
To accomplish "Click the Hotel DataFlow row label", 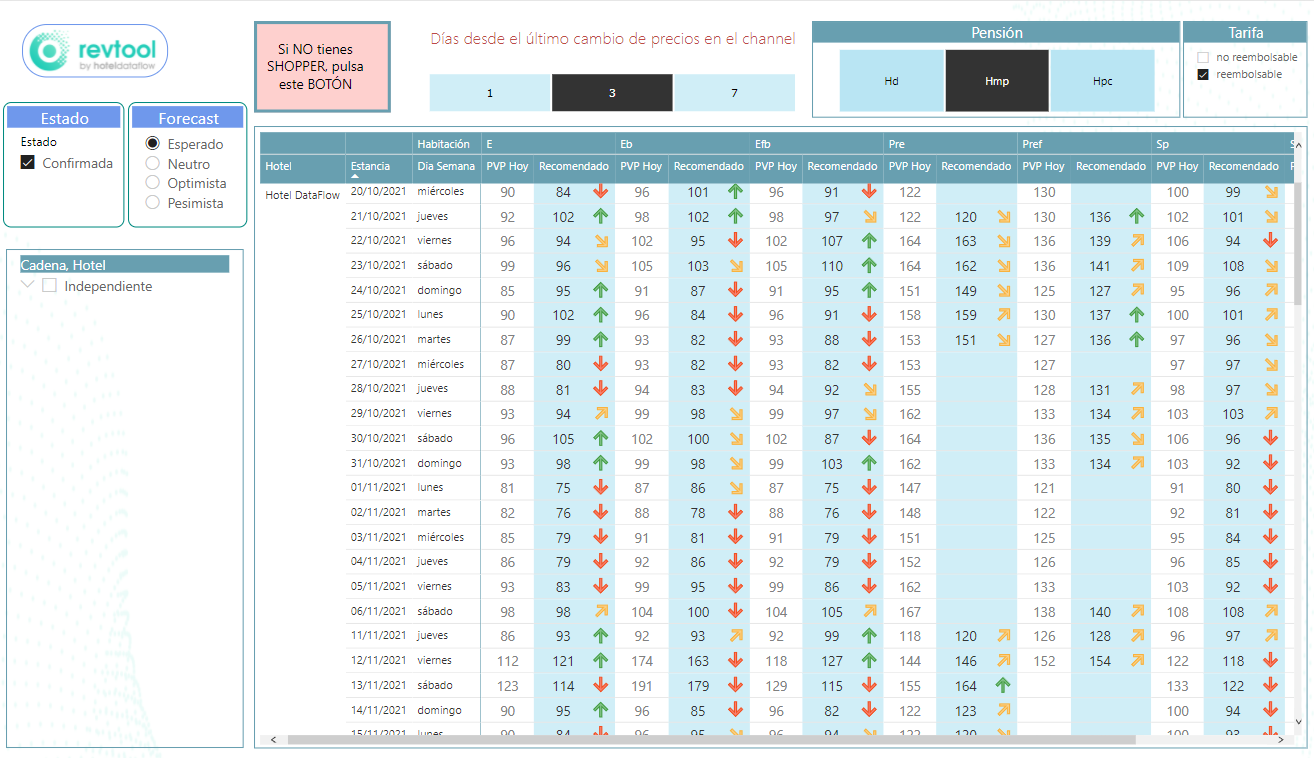I will pos(303,195).
